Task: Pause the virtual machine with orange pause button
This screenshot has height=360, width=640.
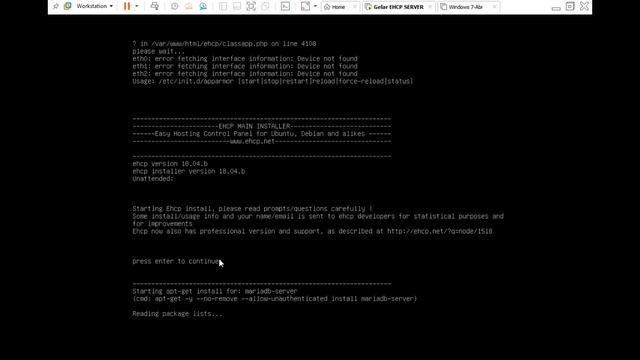Action: pyautogui.click(x=127, y=6)
